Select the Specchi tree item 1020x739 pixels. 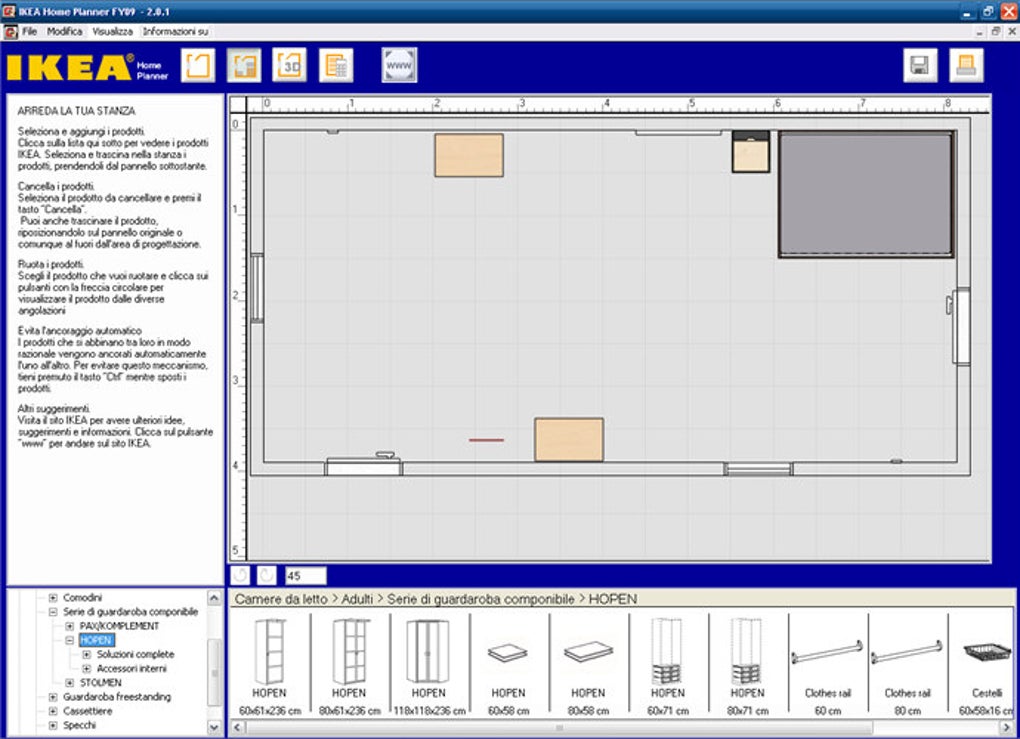click(x=79, y=725)
